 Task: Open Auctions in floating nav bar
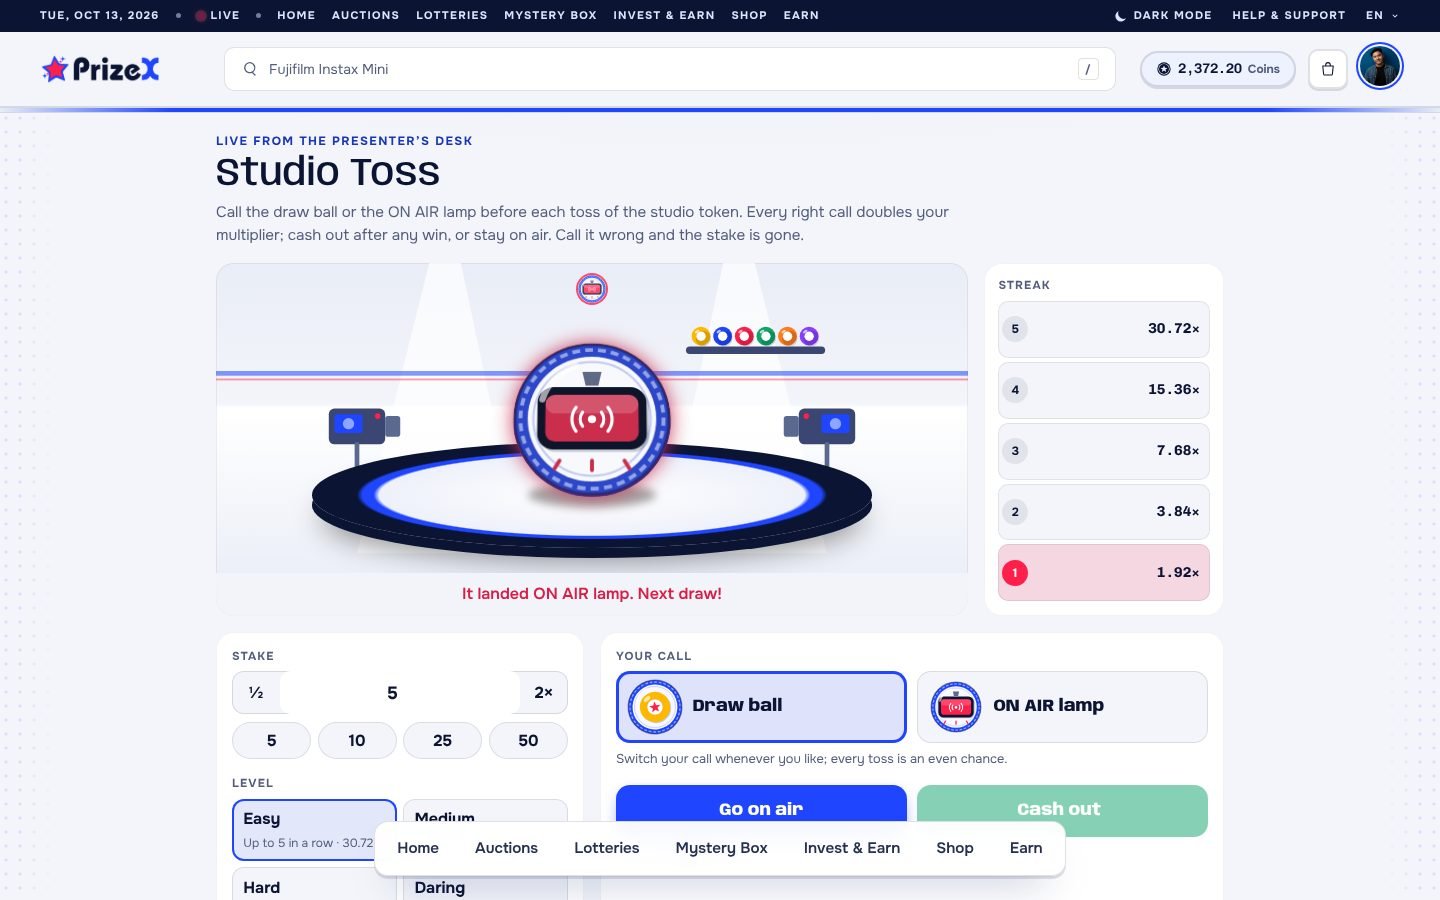(x=506, y=848)
